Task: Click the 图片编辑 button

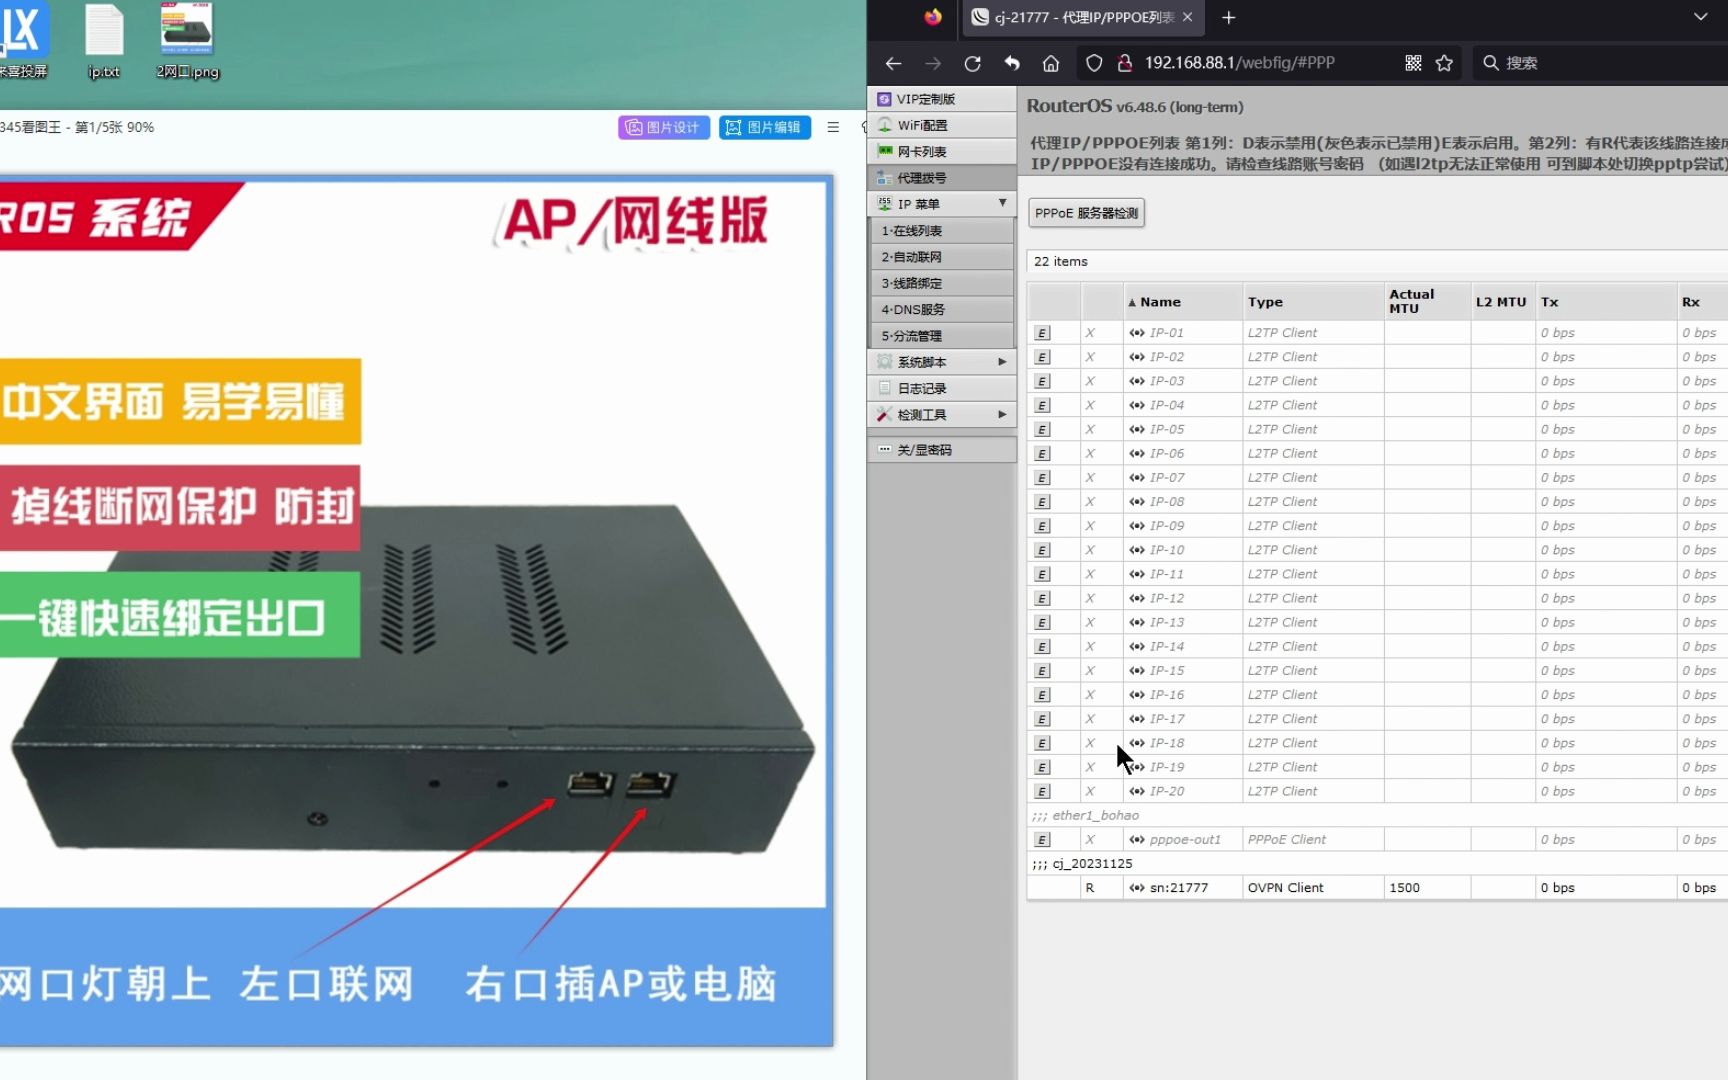Action: [764, 127]
